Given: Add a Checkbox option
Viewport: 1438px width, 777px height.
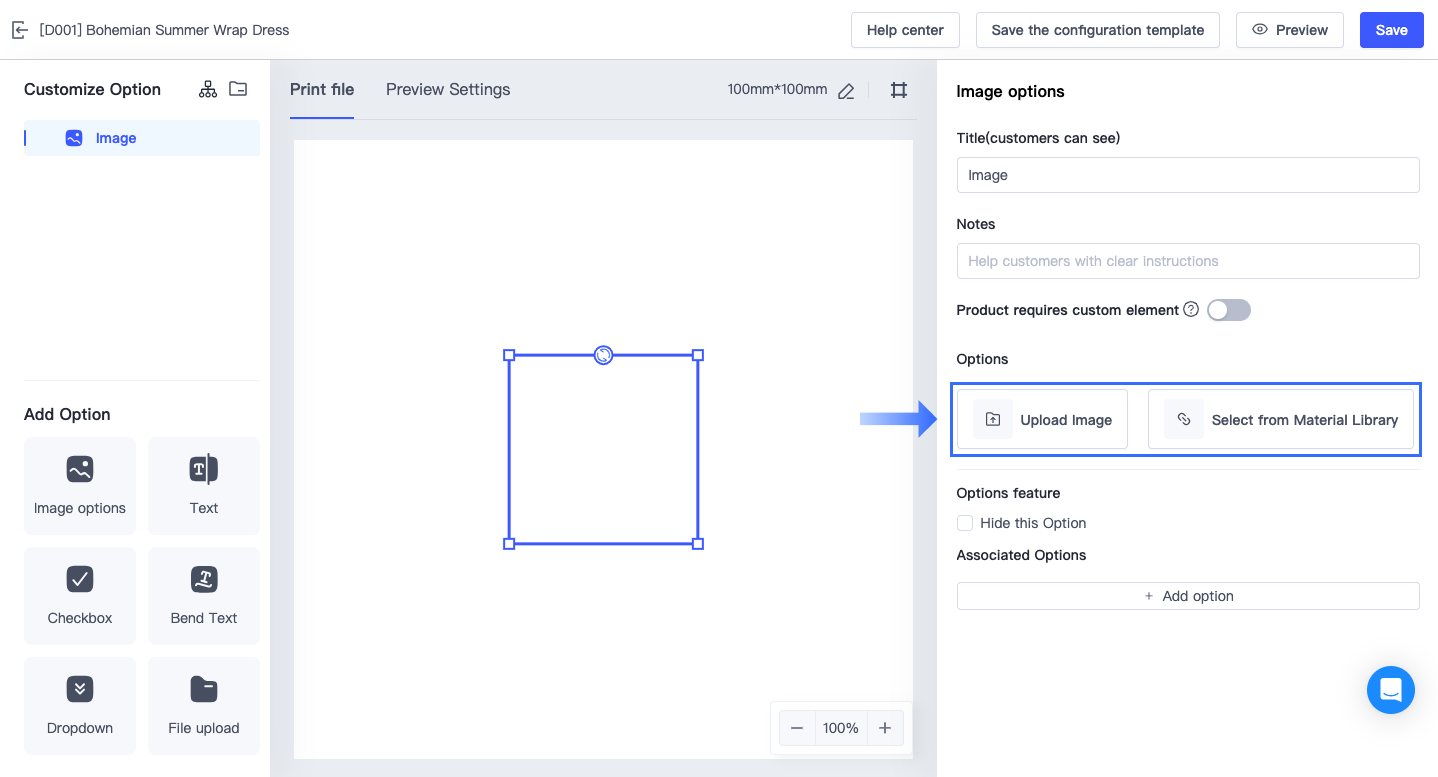Looking at the screenshot, I should (x=79, y=596).
